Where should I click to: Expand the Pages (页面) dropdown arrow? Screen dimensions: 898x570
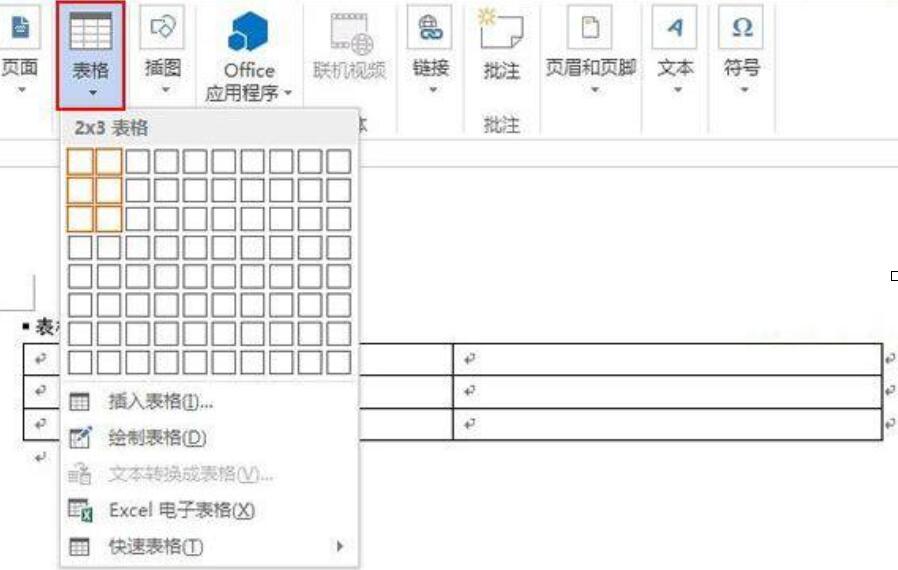[21, 90]
